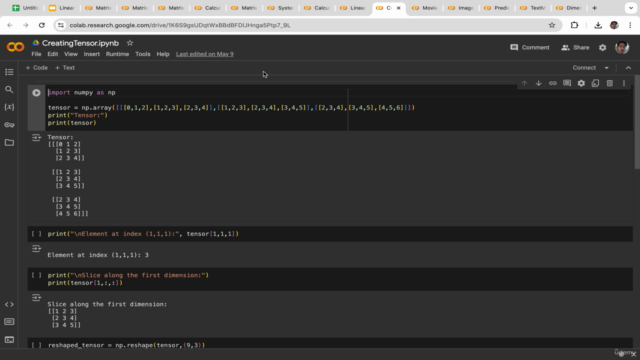Open the Edit menu
This screenshot has width=640, height=360.
point(53,54)
